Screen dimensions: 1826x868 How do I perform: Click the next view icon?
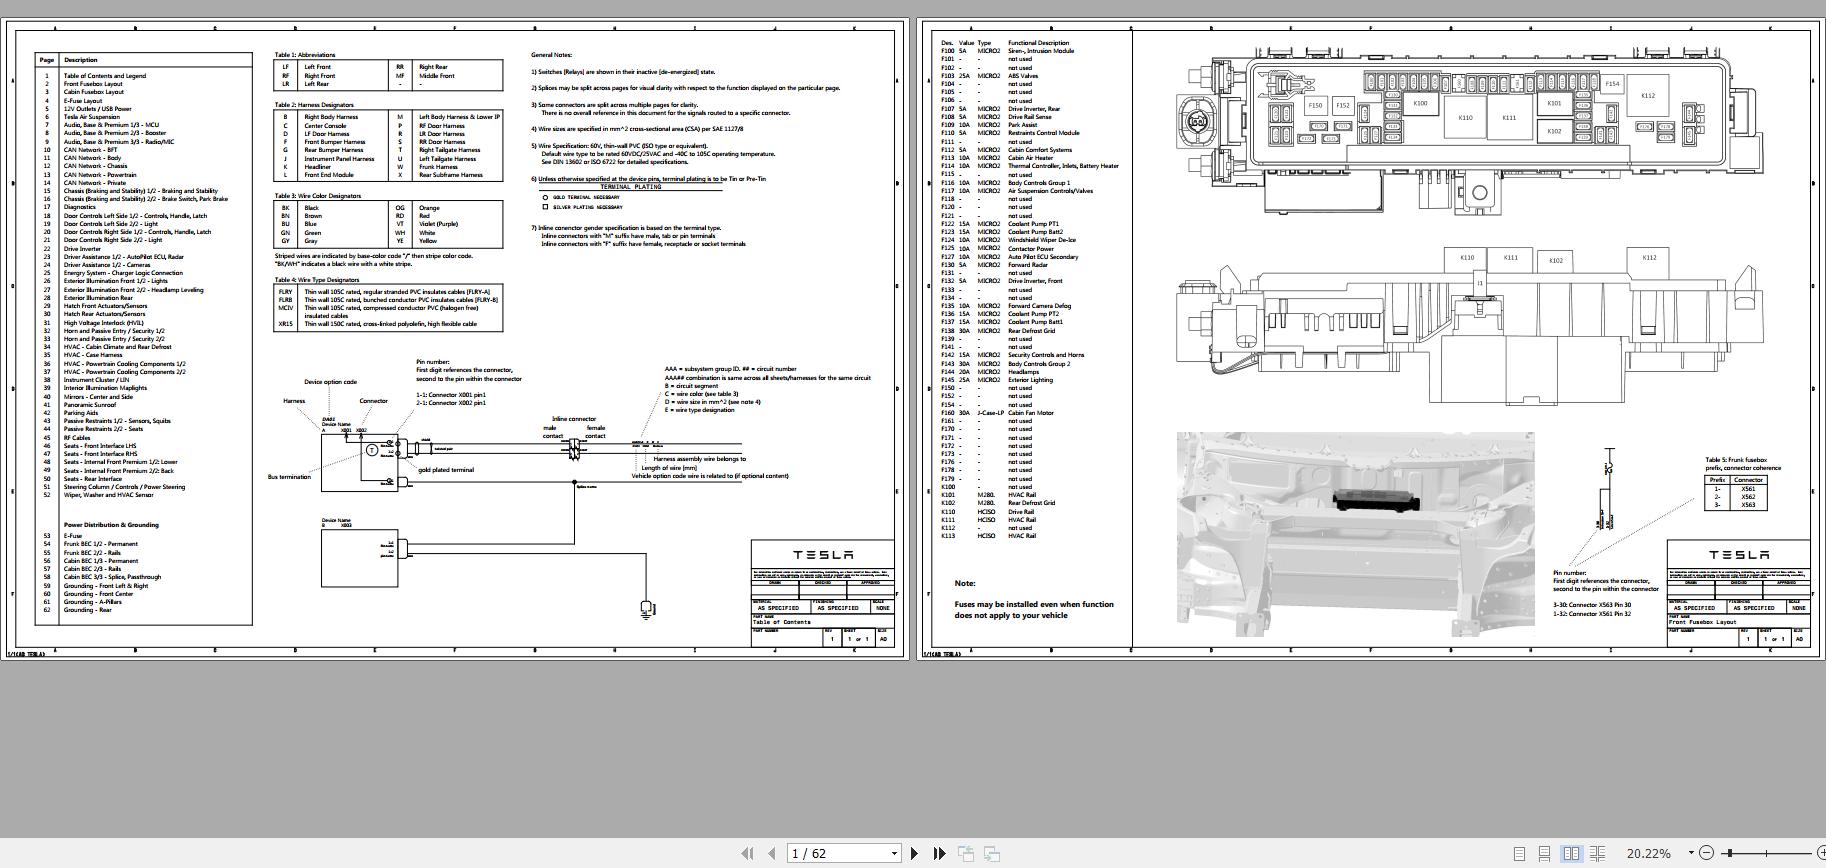(992, 853)
